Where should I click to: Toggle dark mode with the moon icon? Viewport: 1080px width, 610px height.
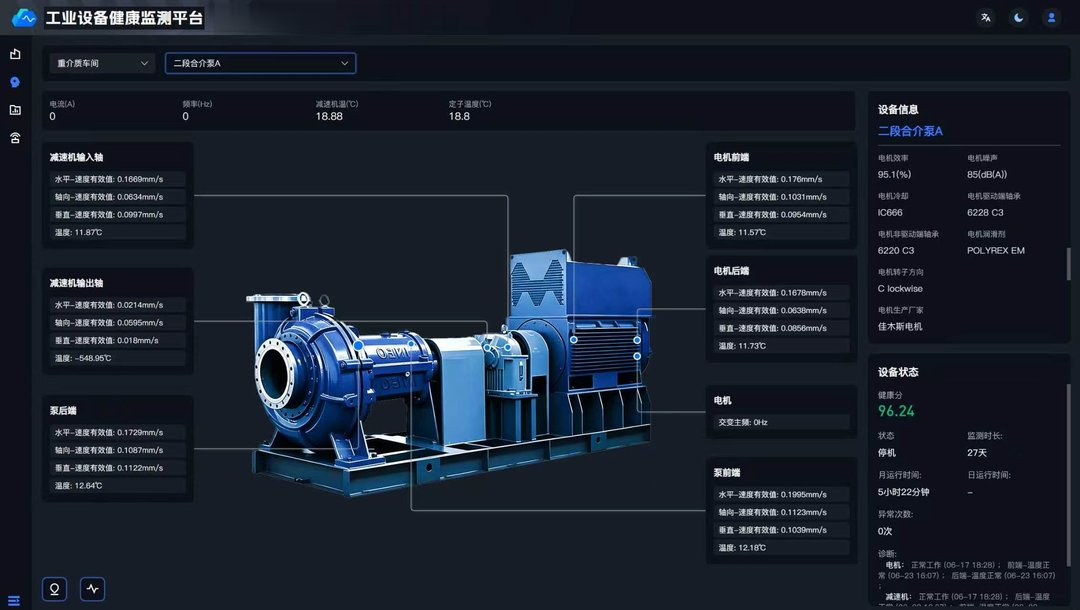pos(1019,18)
